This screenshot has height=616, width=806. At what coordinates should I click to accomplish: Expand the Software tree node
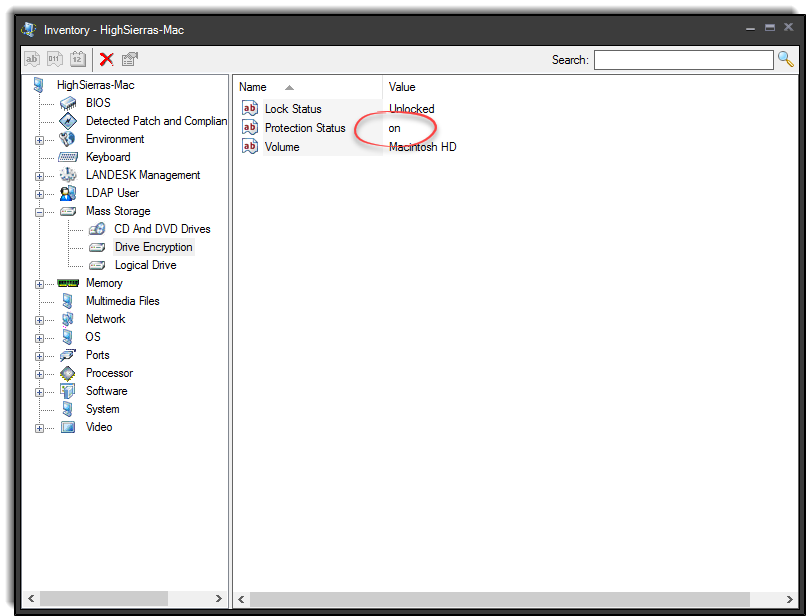point(41,391)
